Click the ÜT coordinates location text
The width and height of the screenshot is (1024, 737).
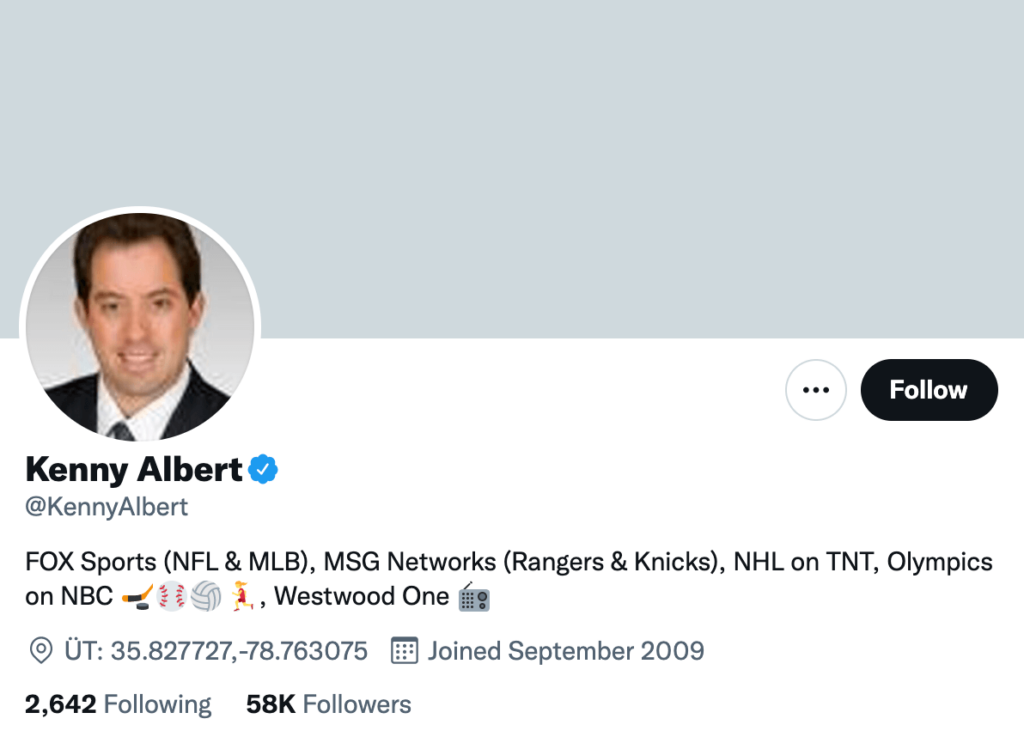coord(214,652)
